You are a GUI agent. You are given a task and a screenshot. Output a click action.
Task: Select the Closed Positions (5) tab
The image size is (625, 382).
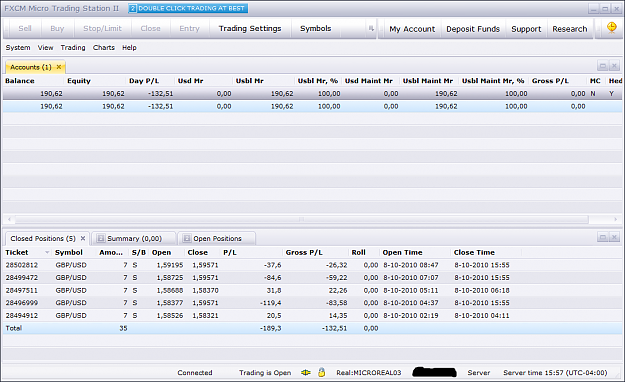point(43,238)
